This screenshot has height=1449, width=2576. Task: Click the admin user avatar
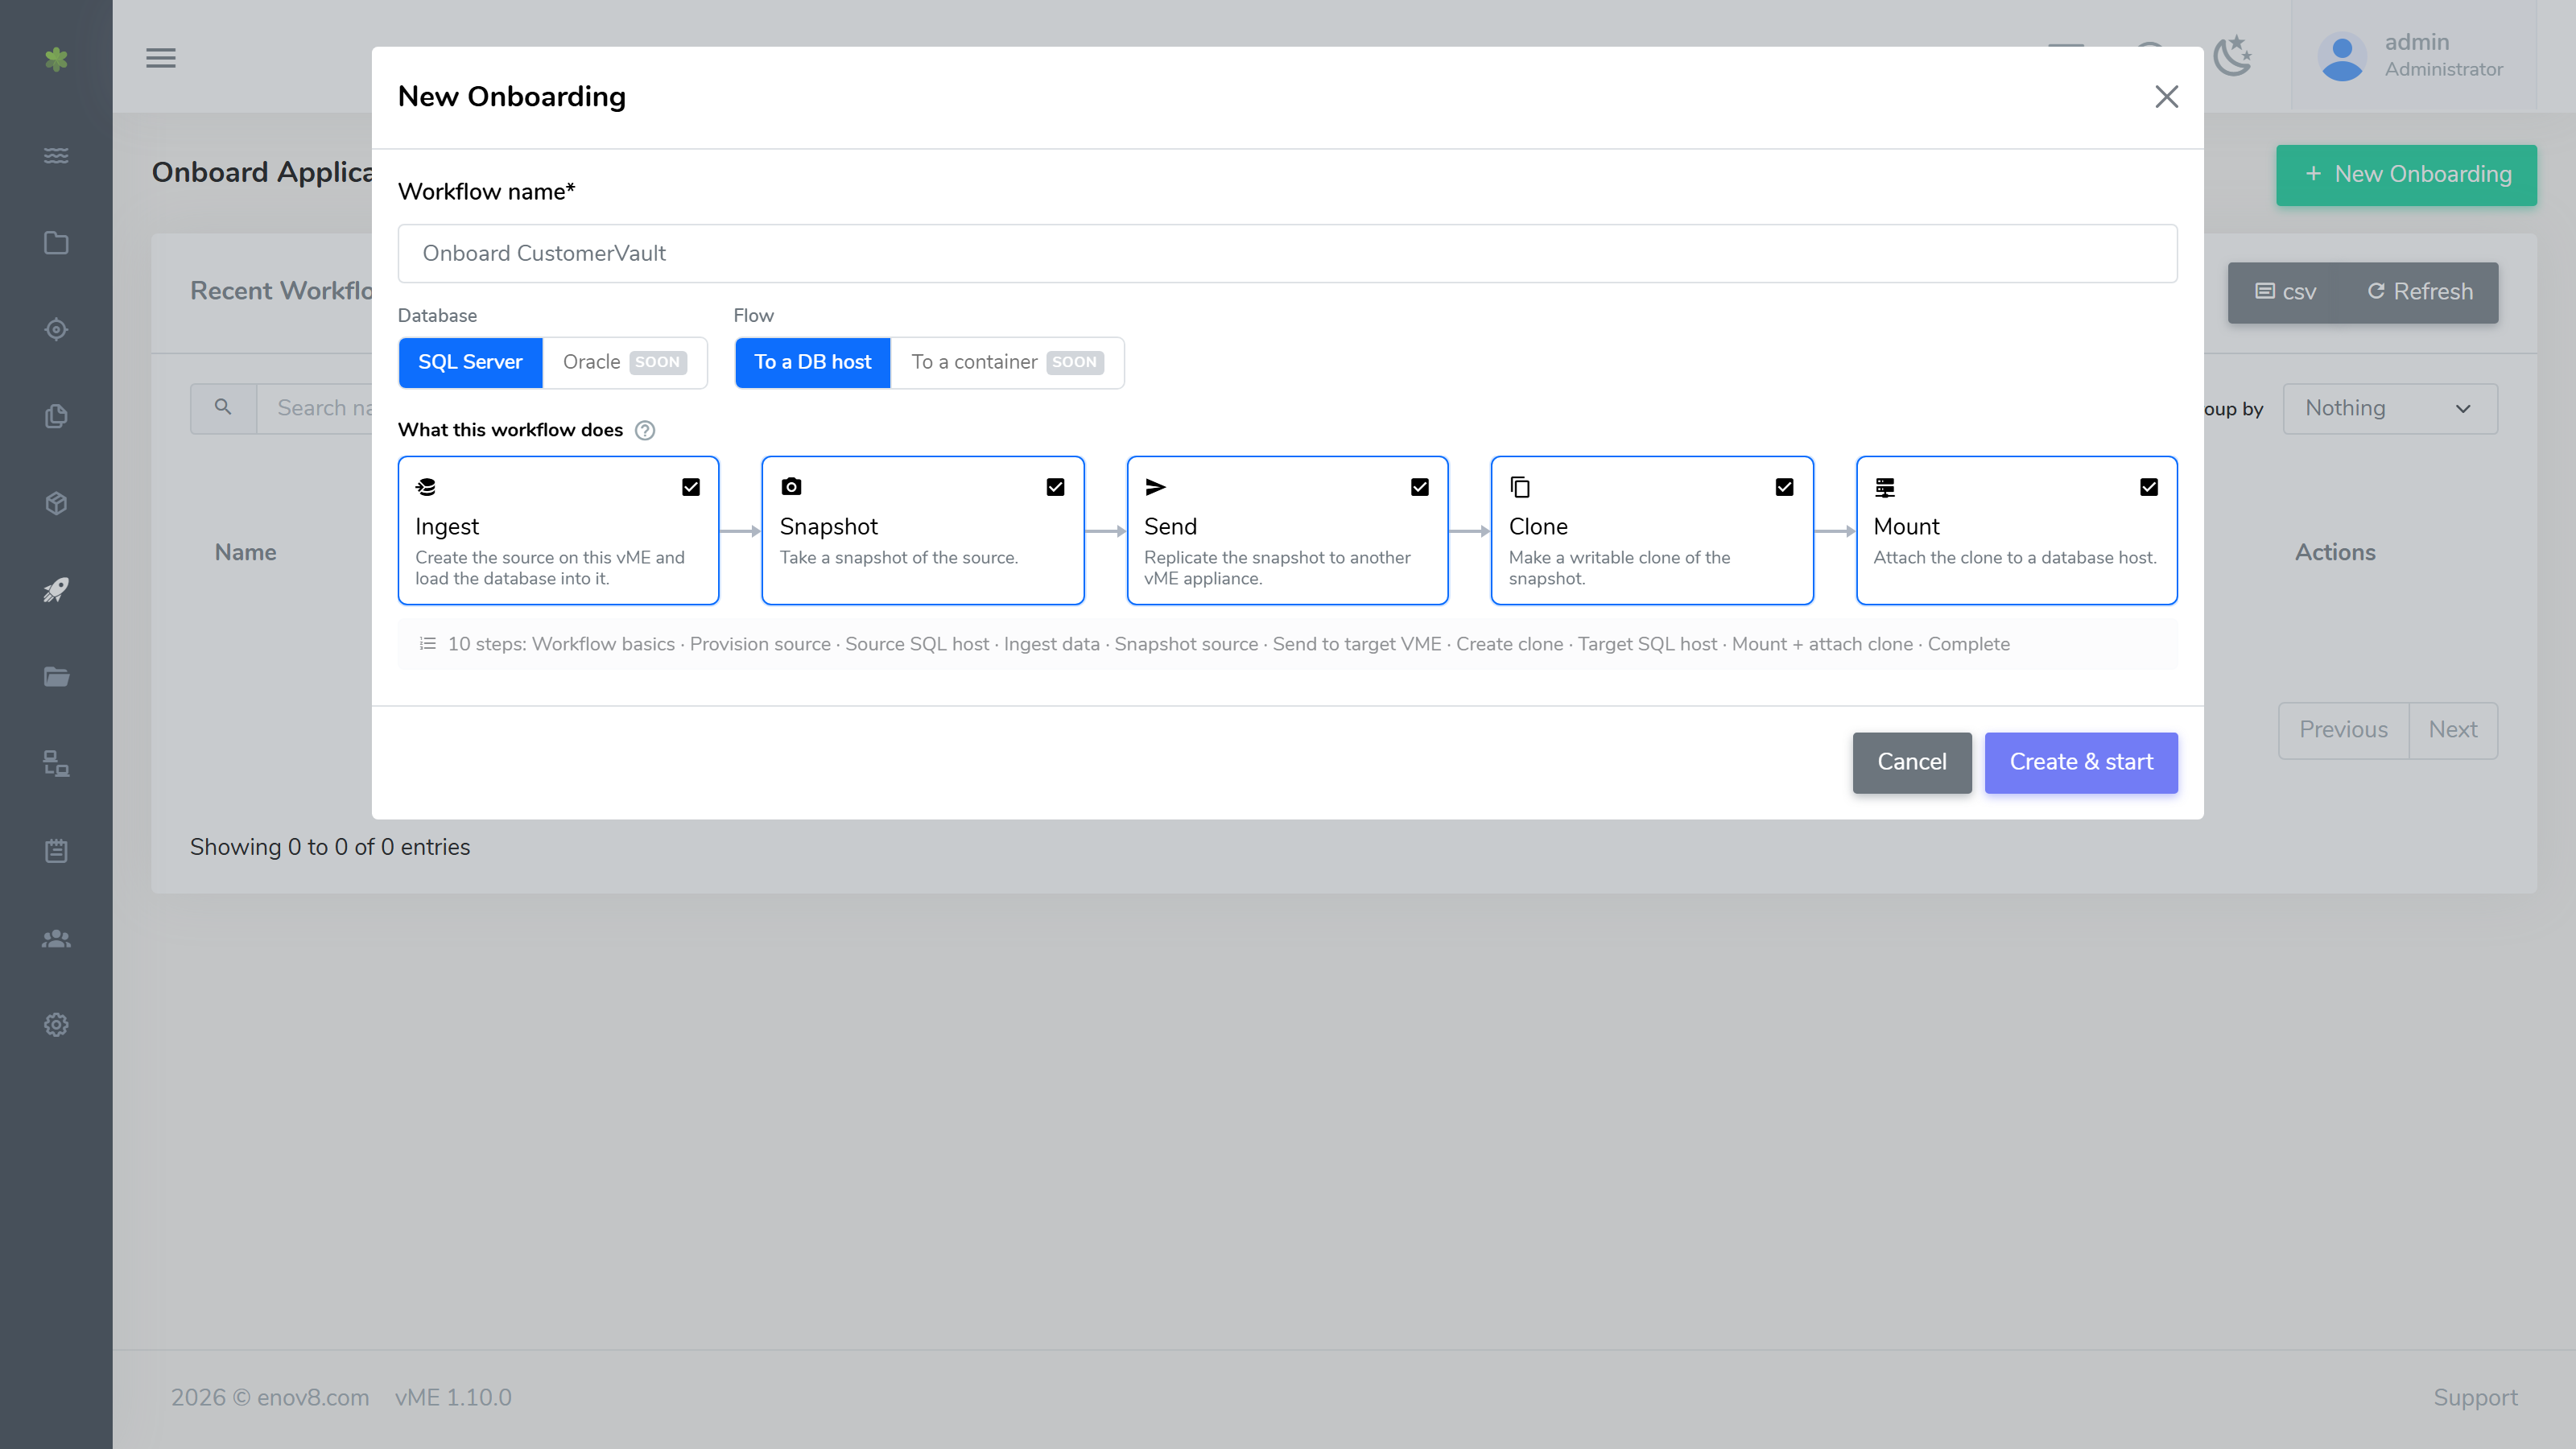click(2342, 56)
